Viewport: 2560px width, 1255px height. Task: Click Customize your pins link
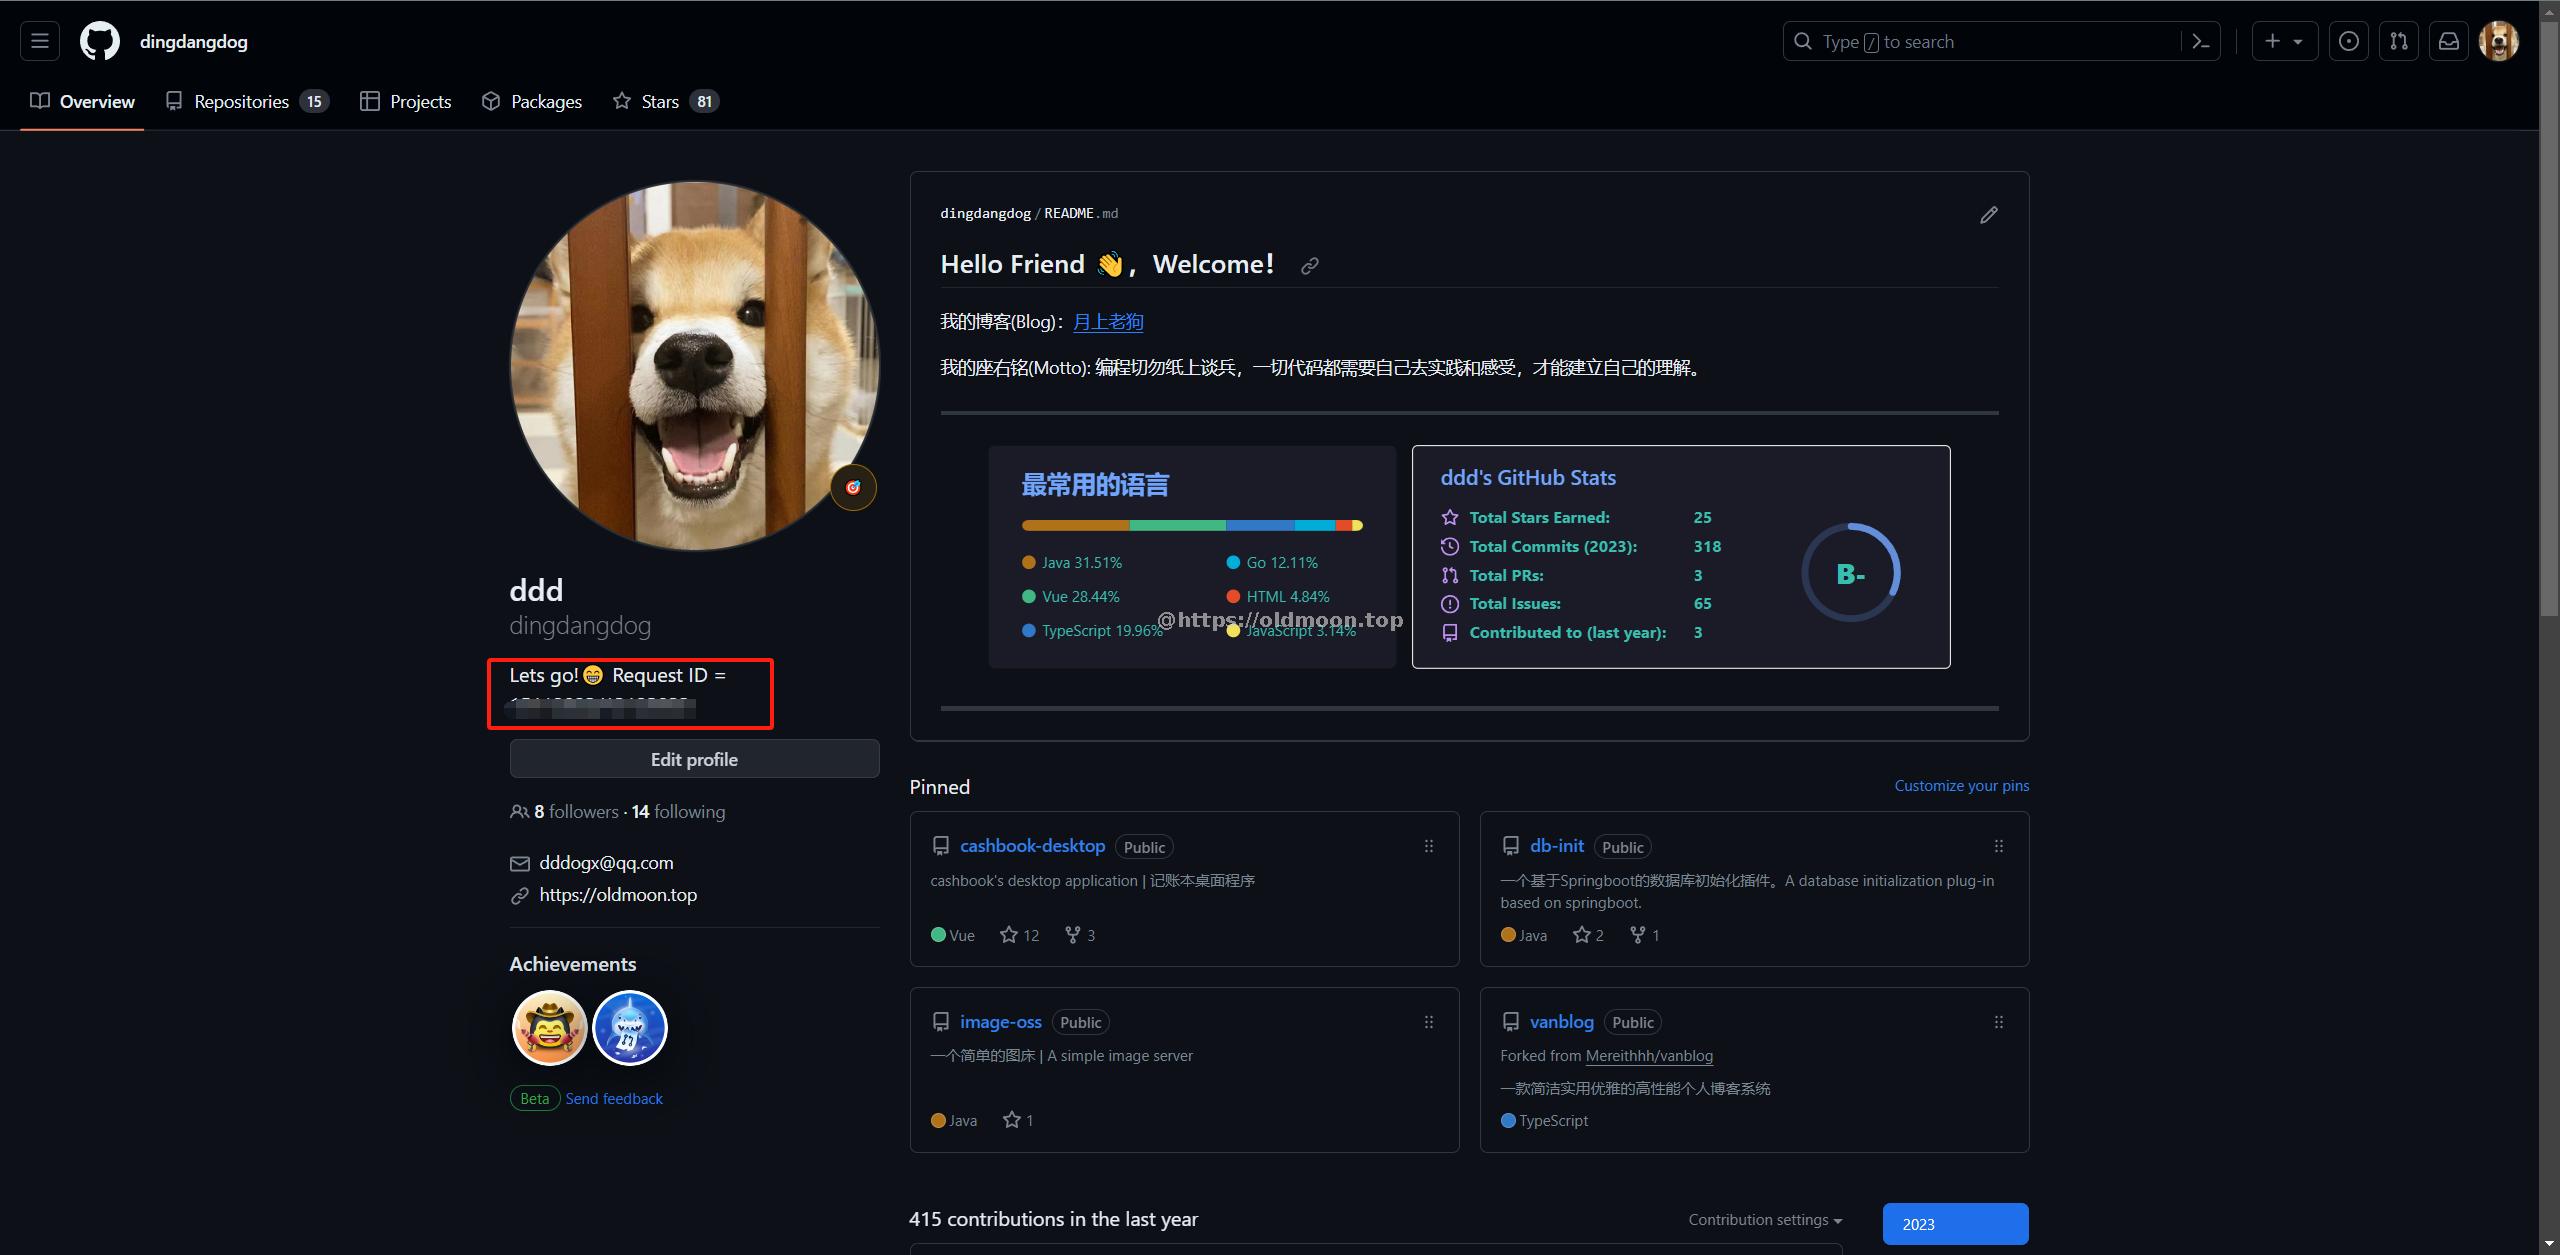pyautogui.click(x=1962, y=786)
